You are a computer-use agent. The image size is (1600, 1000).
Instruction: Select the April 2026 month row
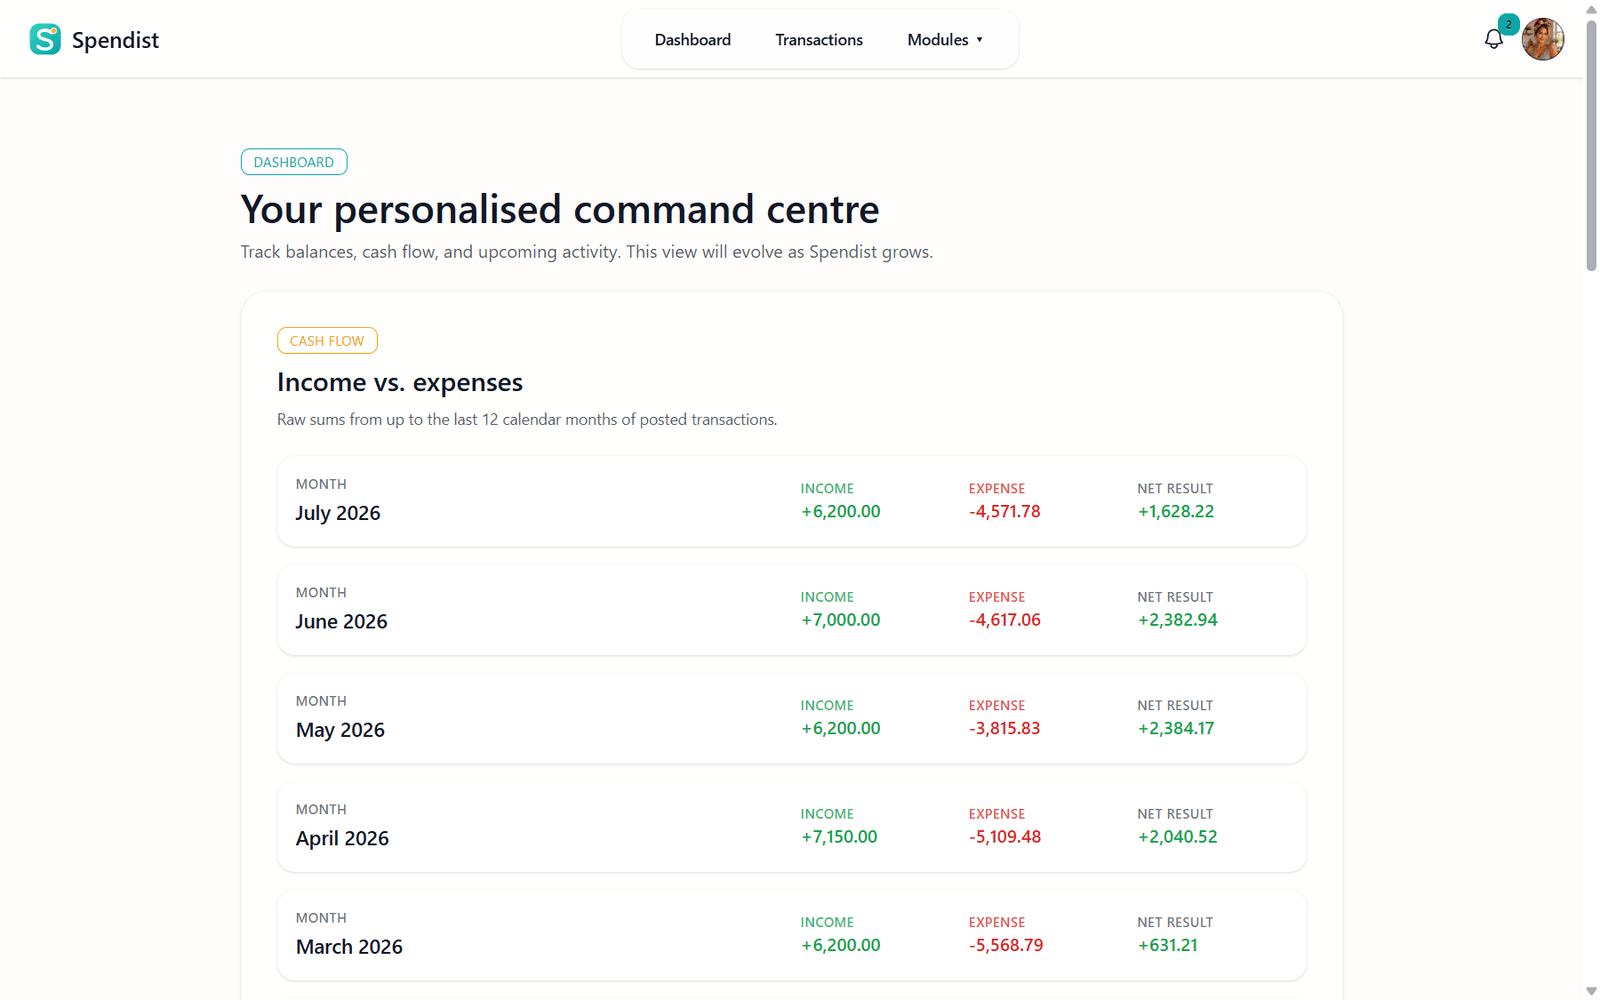792,827
